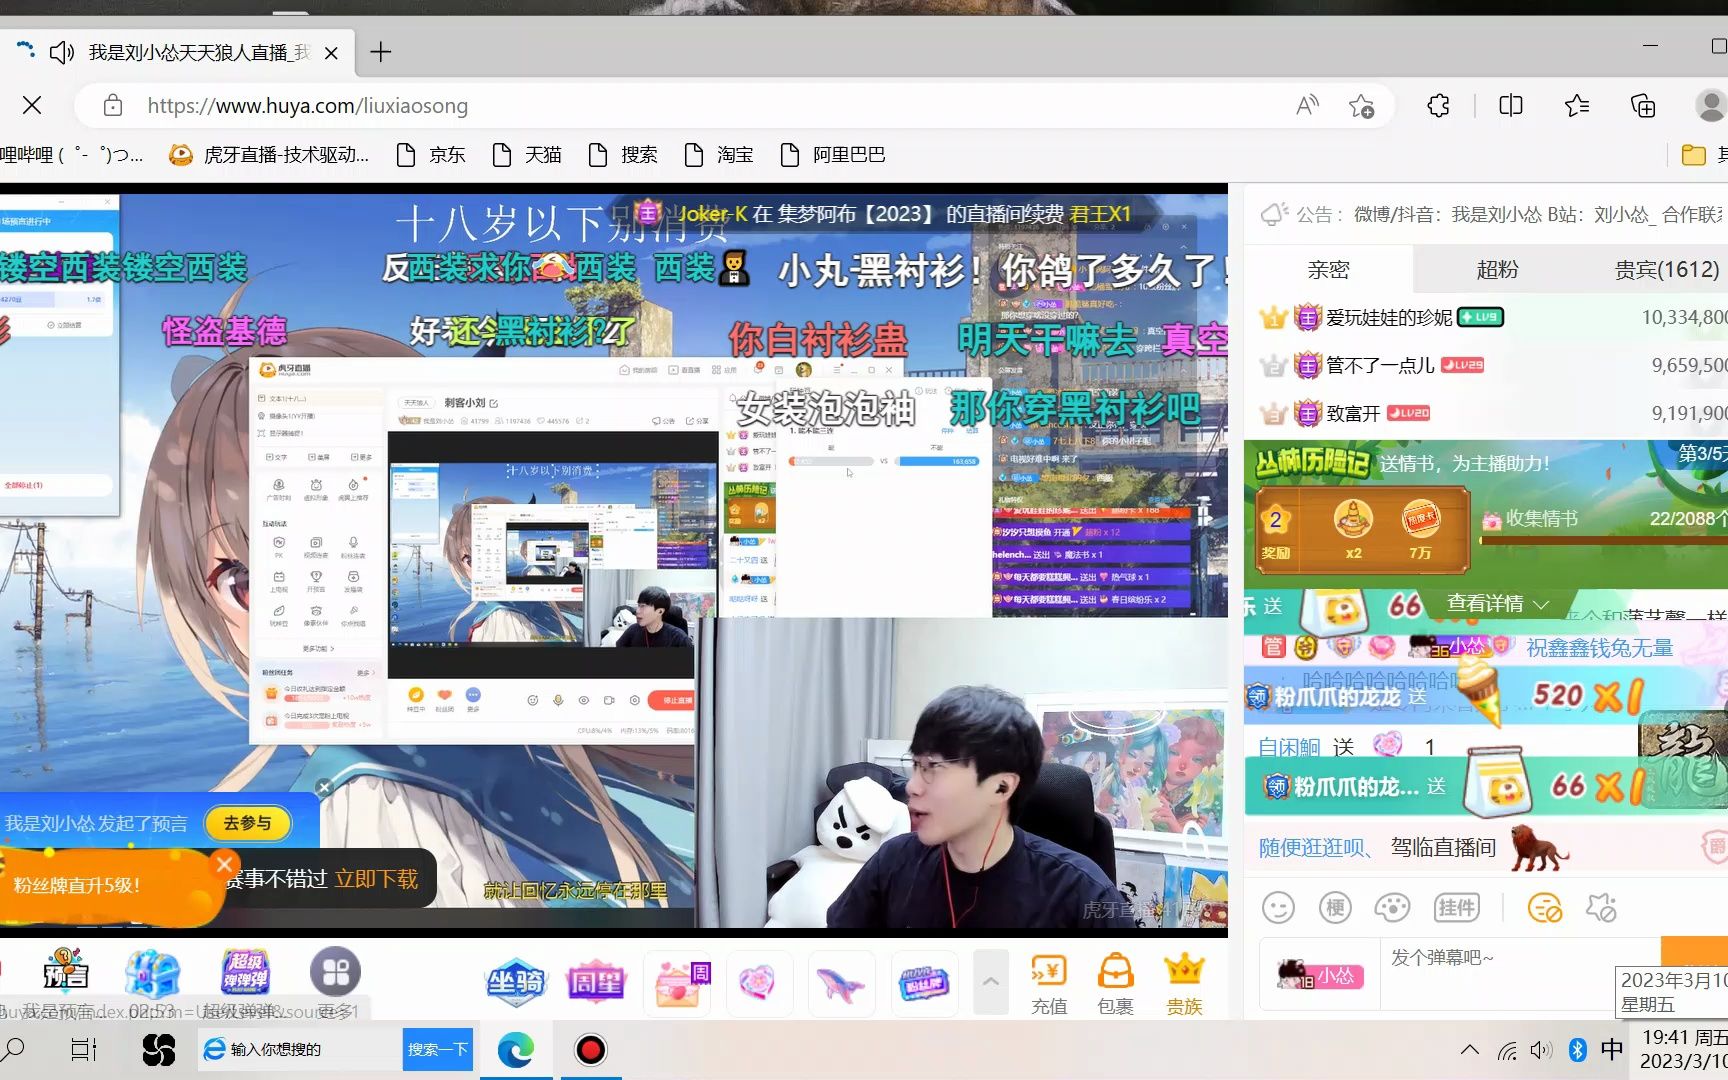Click the 收集情书 progress bar
Viewport: 1728px width, 1080px height.
pos(1603,541)
